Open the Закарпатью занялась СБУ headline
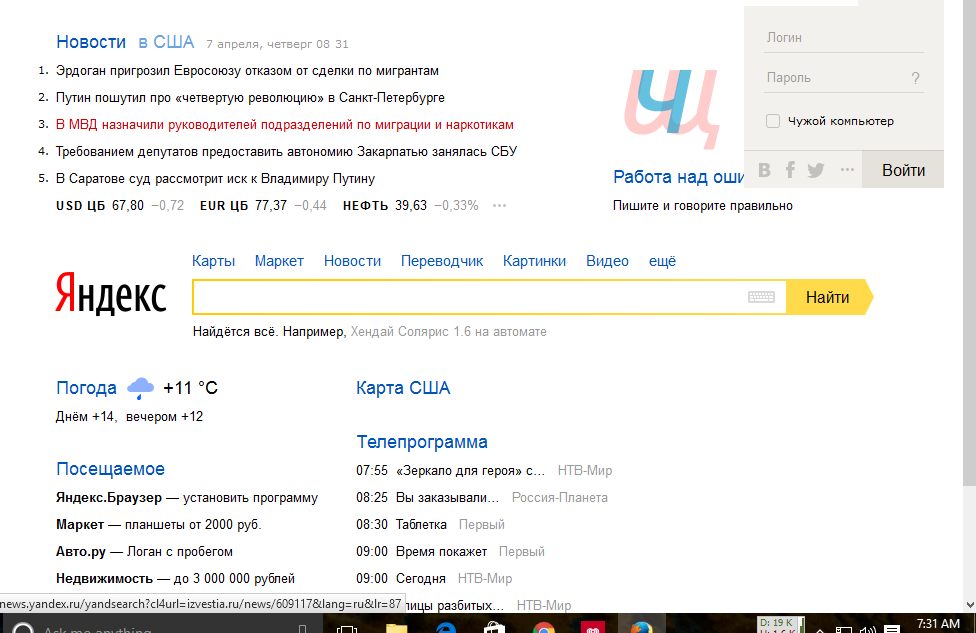Image resolution: width=976 pixels, height=633 pixels. pyautogui.click(x=286, y=151)
